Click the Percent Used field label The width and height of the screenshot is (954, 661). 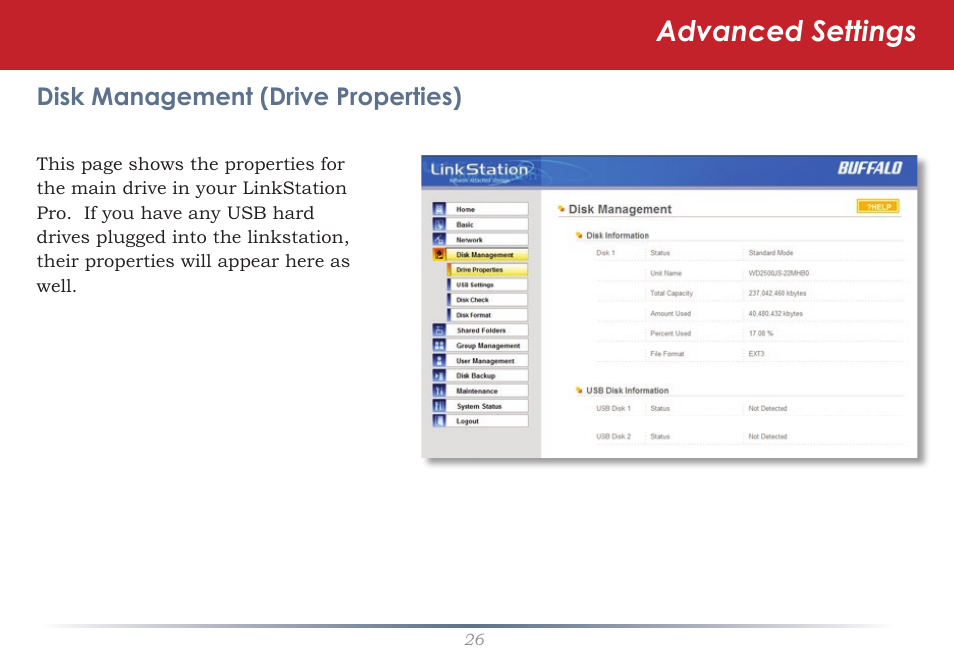coord(670,334)
